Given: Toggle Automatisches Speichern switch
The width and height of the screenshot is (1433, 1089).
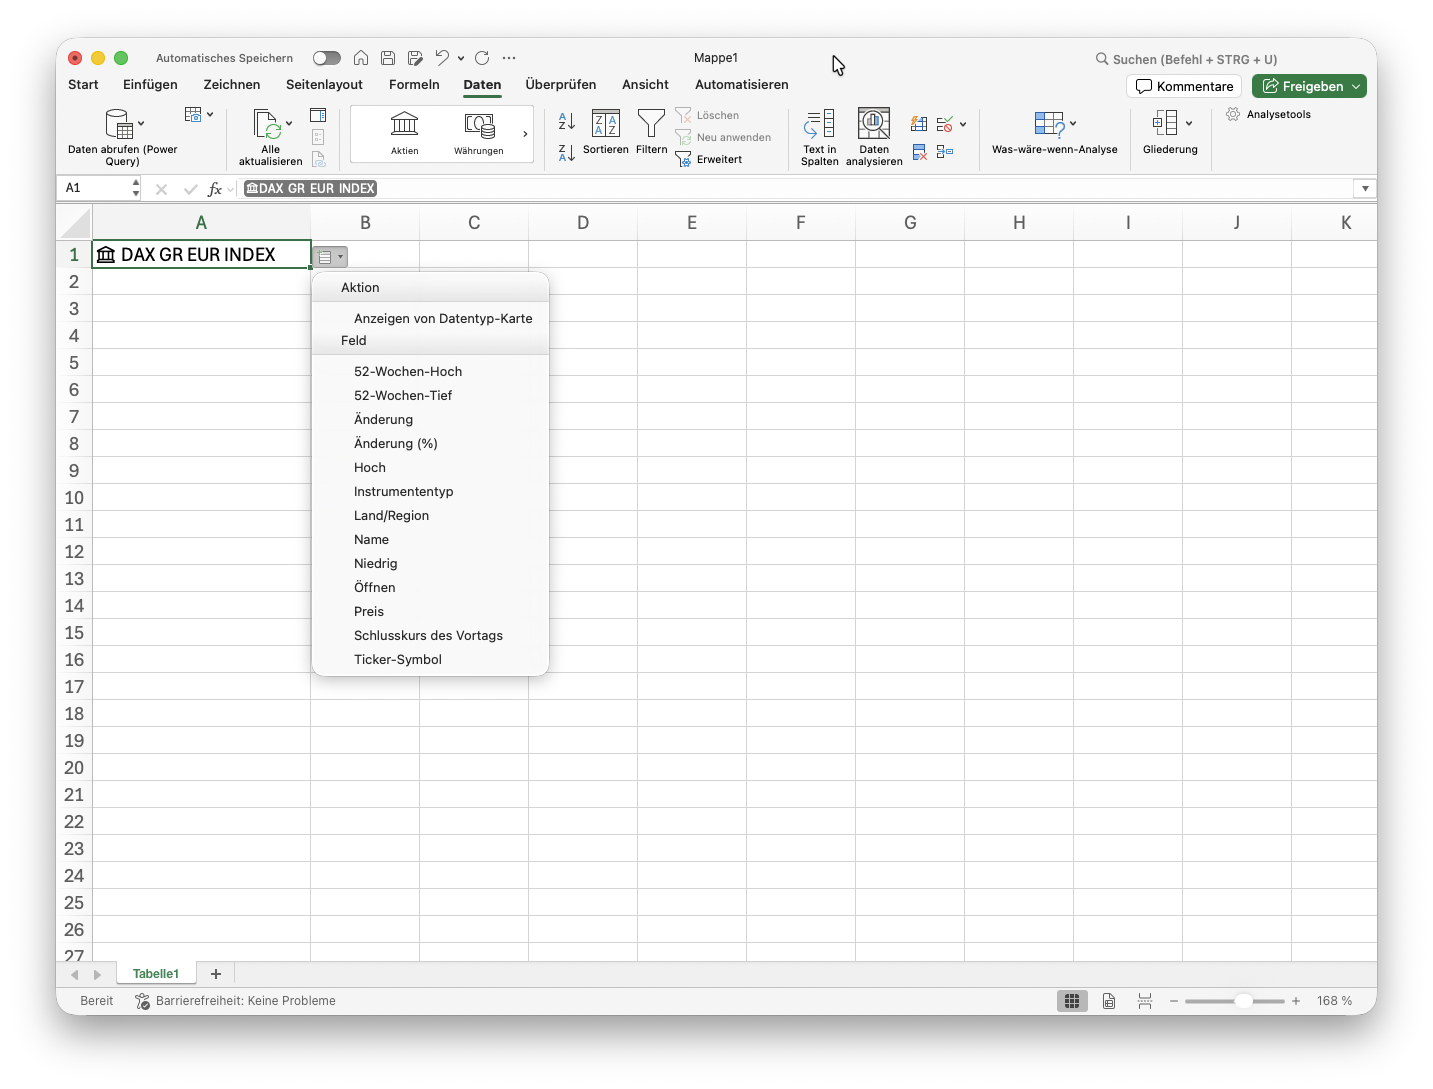Looking at the screenshot, I should coord(327,58).
